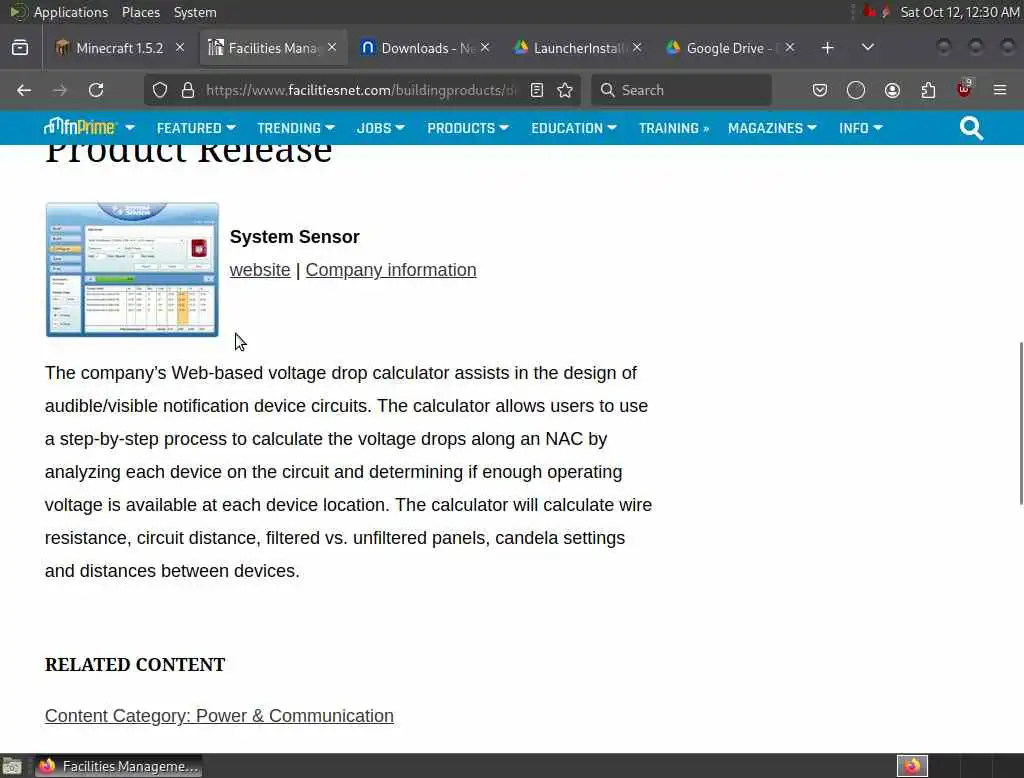Screen dimensions: 1024x778
Task: Select Facilities Management taskbar window button
Action: click(x=118, y=766)
